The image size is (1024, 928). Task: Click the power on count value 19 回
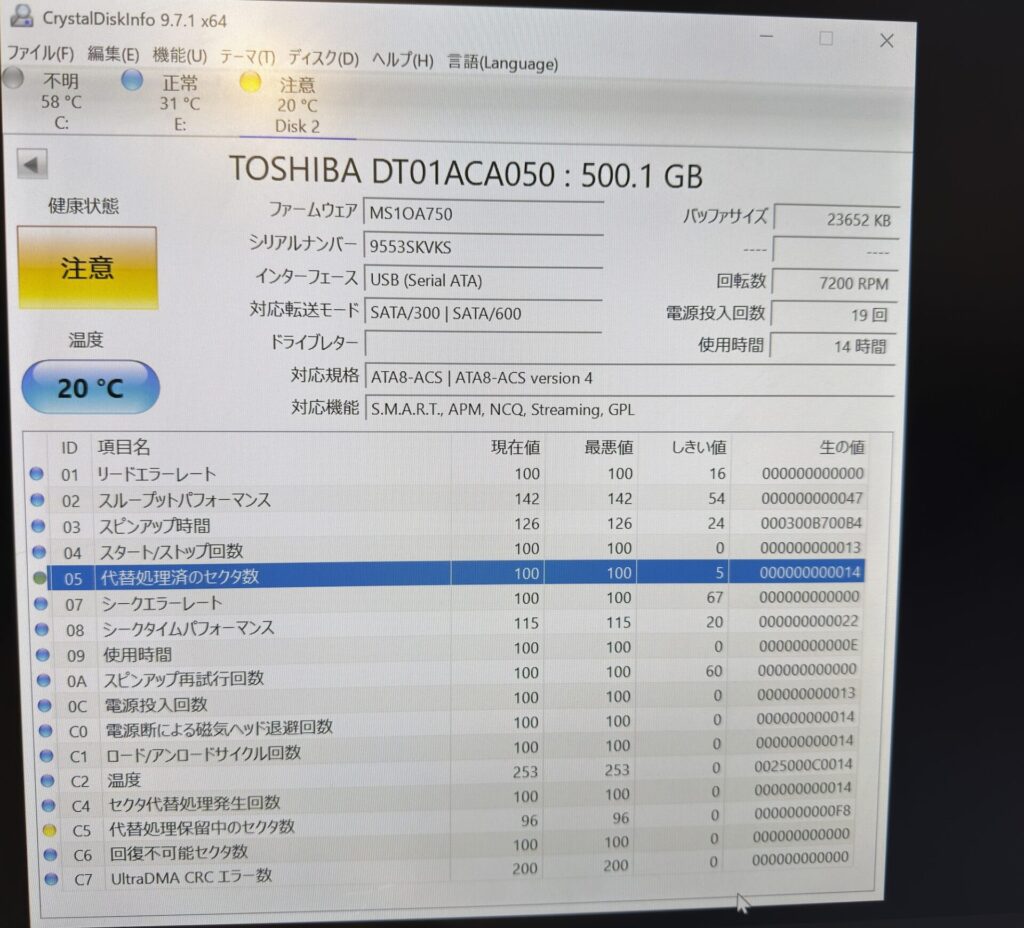pyautogui.click(x=834, y=314)
